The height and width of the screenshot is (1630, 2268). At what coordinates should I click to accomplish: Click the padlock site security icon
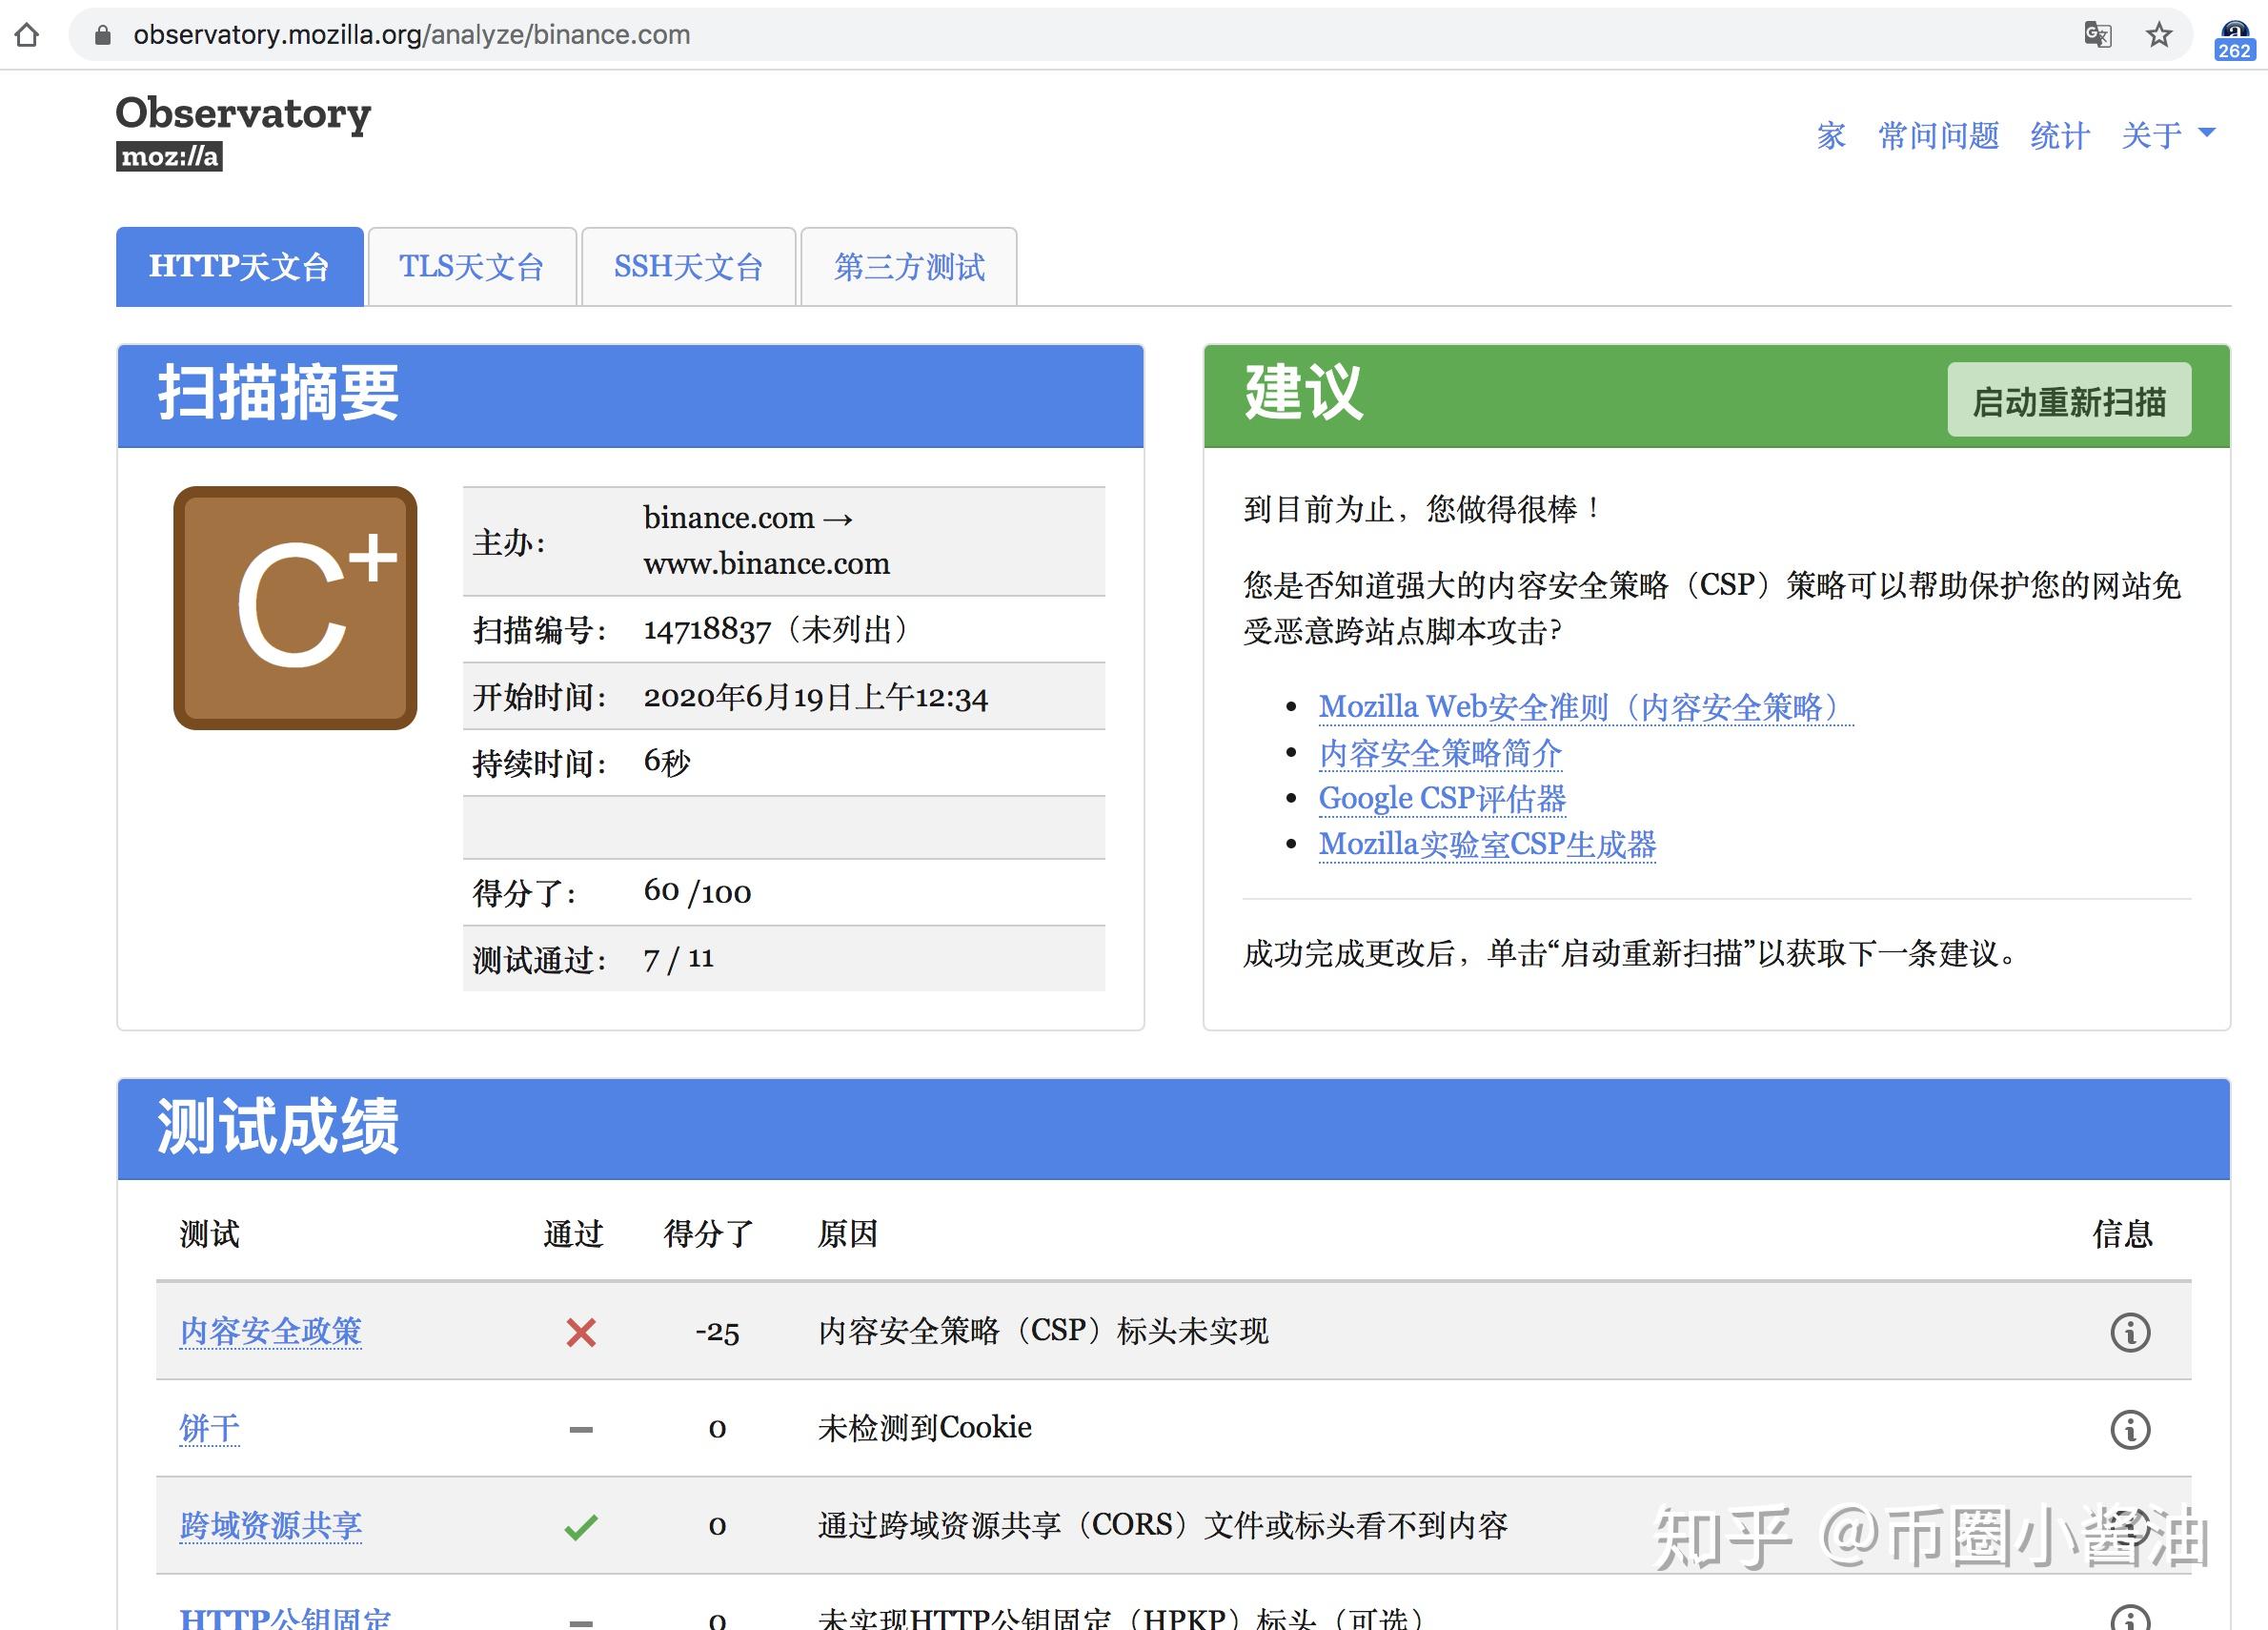point(102,35)
